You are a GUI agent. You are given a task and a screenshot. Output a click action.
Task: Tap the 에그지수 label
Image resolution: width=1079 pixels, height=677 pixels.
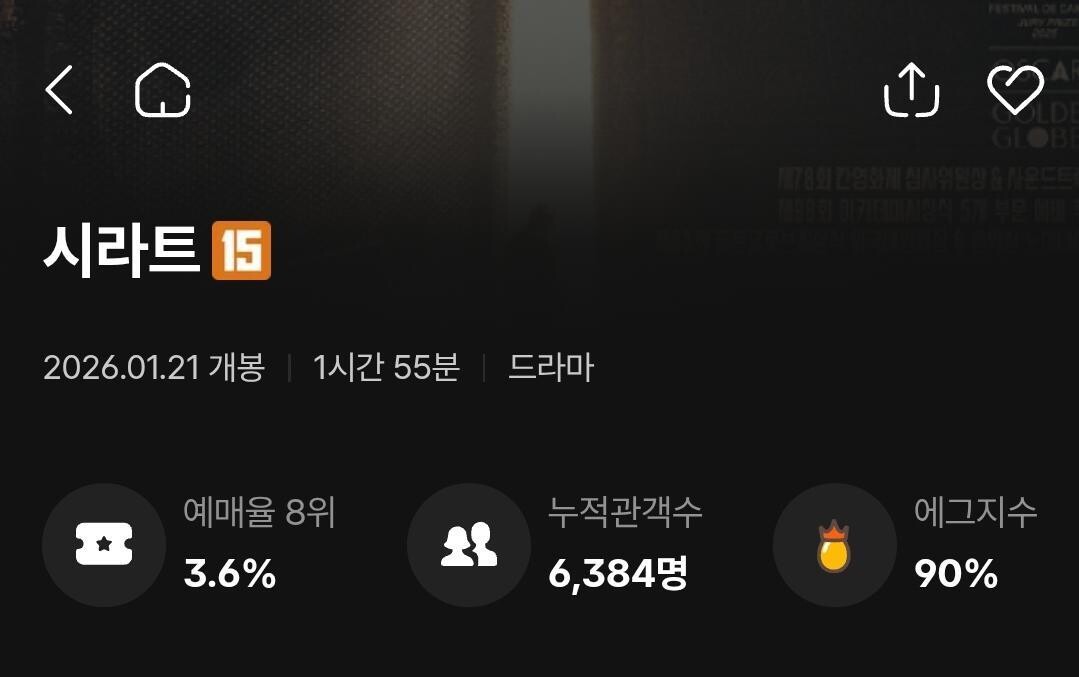[975, 513]
